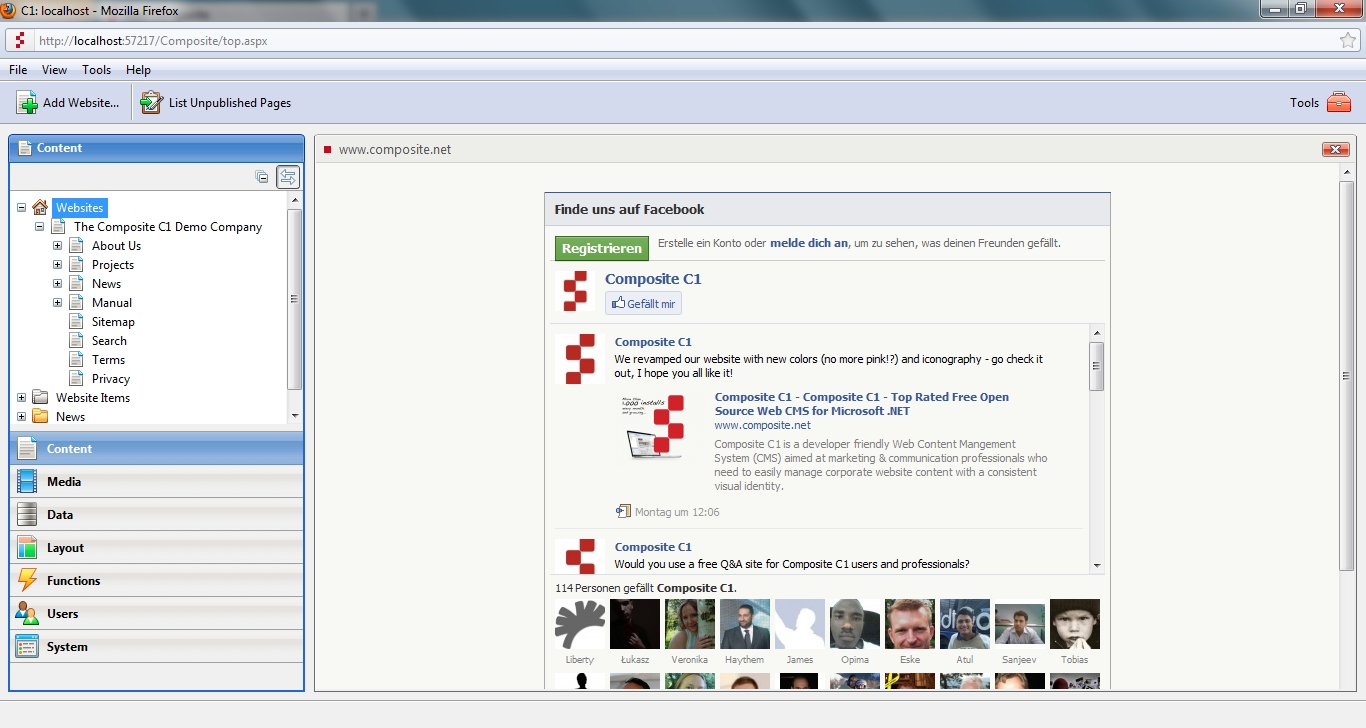The width and height of the screenshot is (1366, 728).
Task: Open the Functions perspective
Action: click(x=73, y=581)
